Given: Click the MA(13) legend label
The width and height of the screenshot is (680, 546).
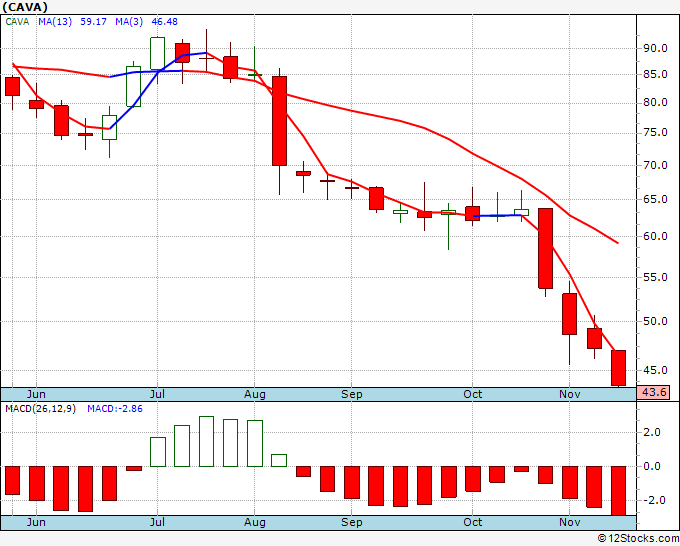Looking at the screenshot, I should pos(55,22).
